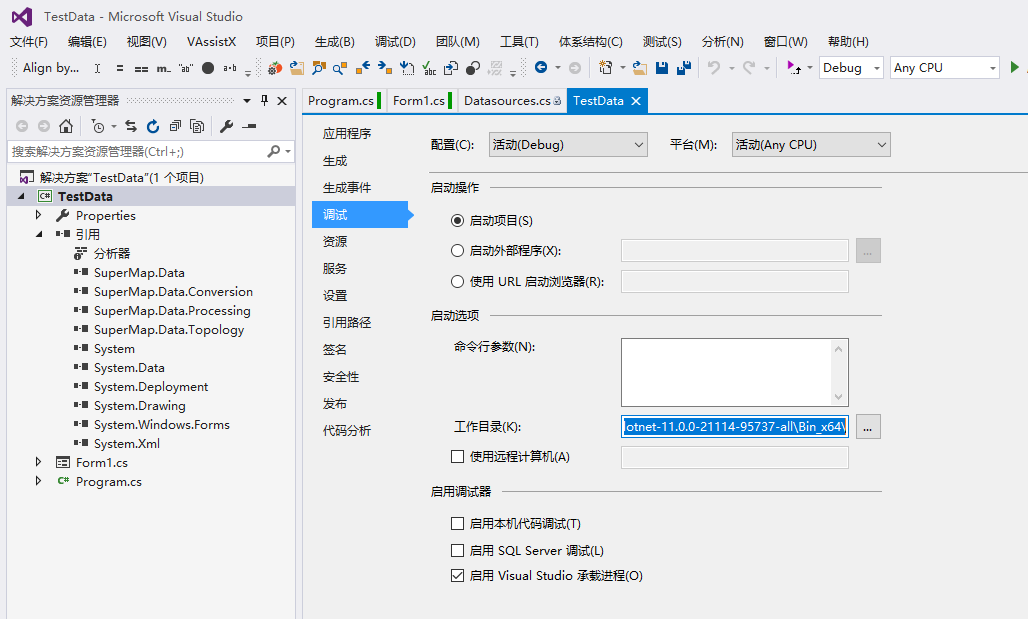Click the Home icon in Solution Explorer
The width and height of the screenshot is (1028, 619).
click(x=66, y=126)
